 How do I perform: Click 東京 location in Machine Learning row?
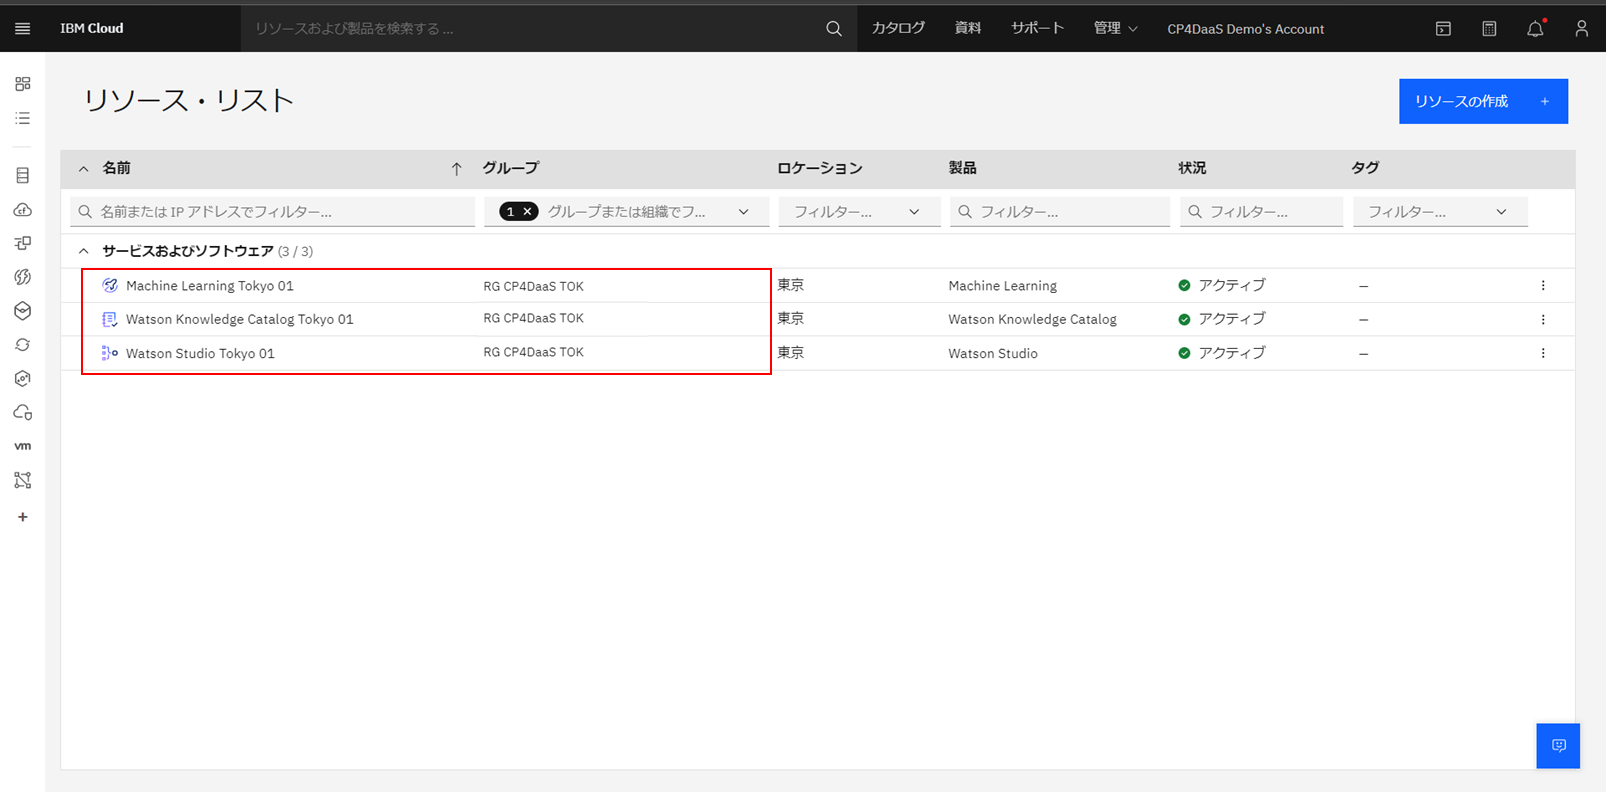(790, 285)
